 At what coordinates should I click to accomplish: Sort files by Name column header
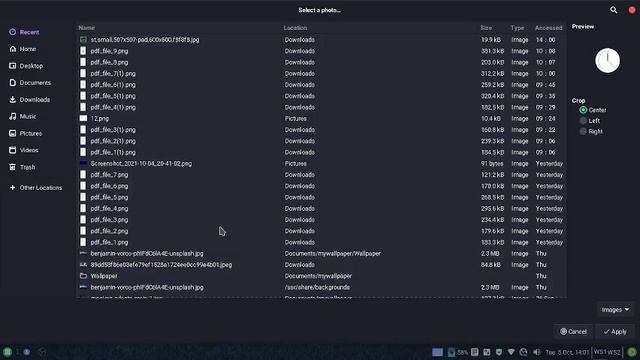(87, 28)
